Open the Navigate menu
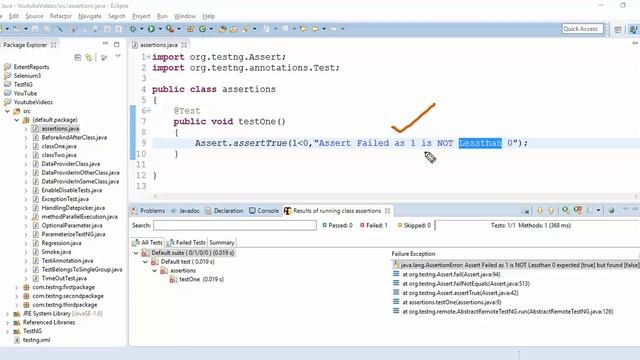This screenshot has height=360, width=640. click(x=90, y=16)
